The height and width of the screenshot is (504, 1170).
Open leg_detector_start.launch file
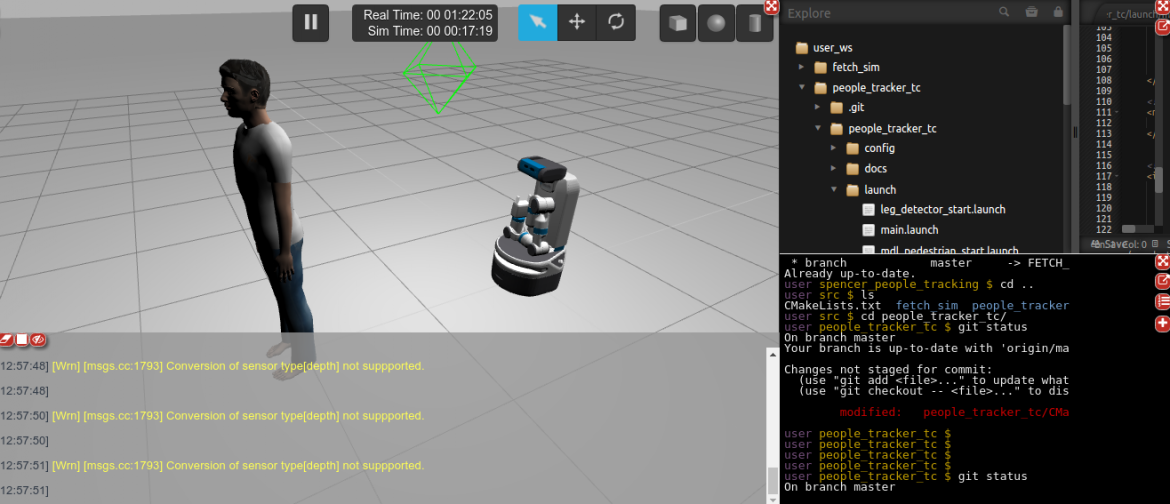pos(942,209)
